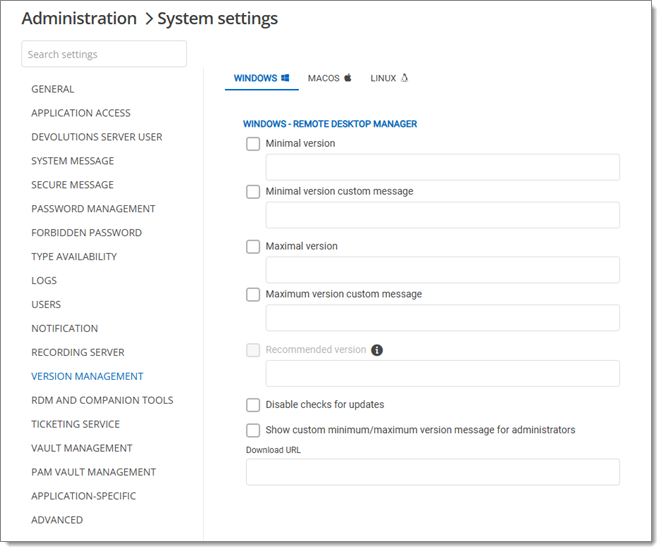Open the Linux tab
Viewport: 662px width, 552px height.
coord(389,78)
